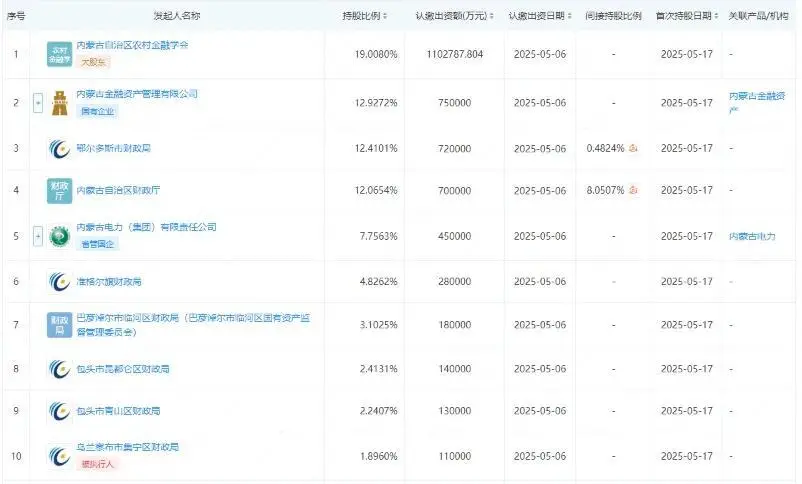
Task: Click the 内蒙古自治区财政厅 logo tile
Action: point(59,191)
